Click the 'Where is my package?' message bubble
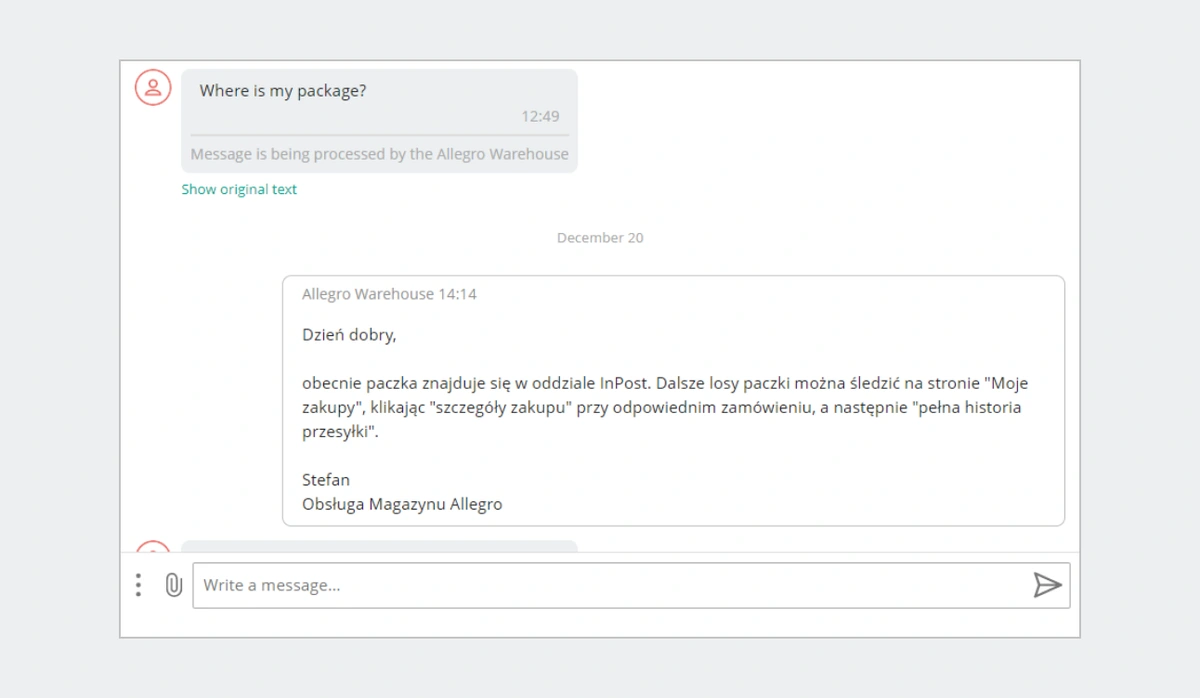Screen dimensions: 1200x698 (x=379, y=120)
